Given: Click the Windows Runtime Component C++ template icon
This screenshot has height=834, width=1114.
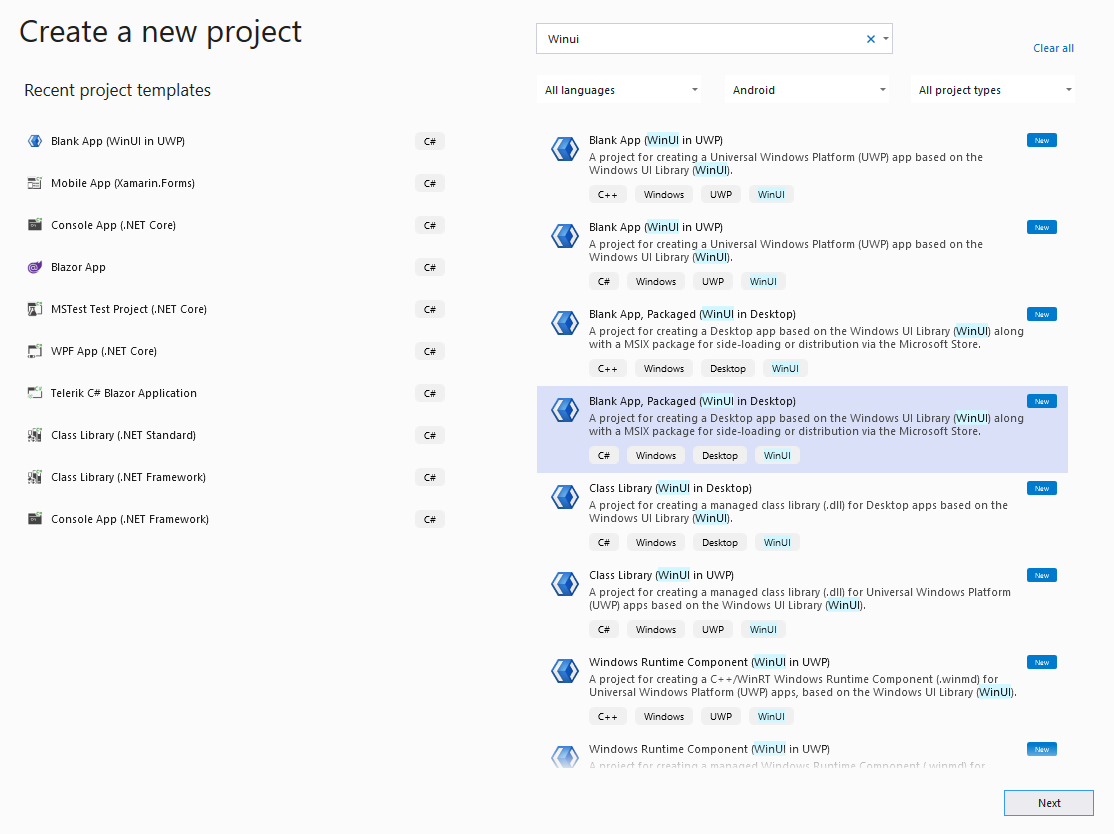Looking at the screenshot, I should 565,671.
